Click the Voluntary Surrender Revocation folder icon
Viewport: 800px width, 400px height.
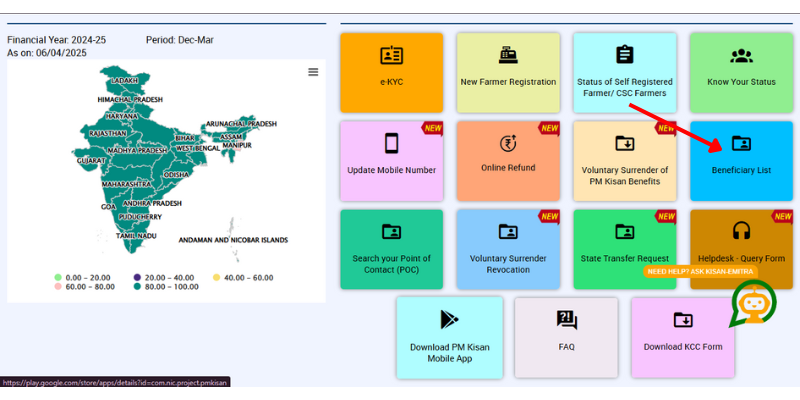point(508,232)
